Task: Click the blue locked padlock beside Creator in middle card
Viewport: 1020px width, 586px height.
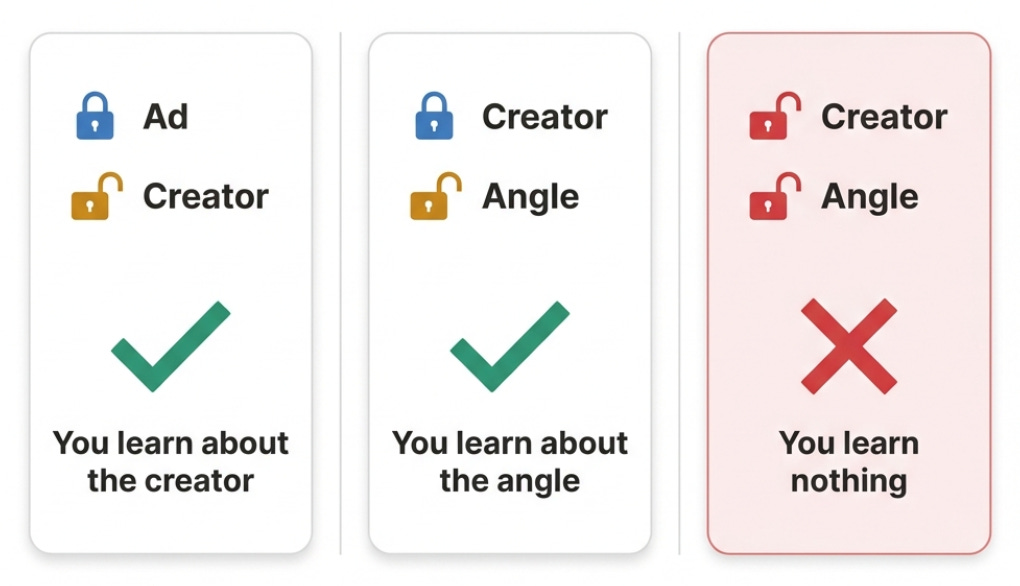Action: coord(434,116)
